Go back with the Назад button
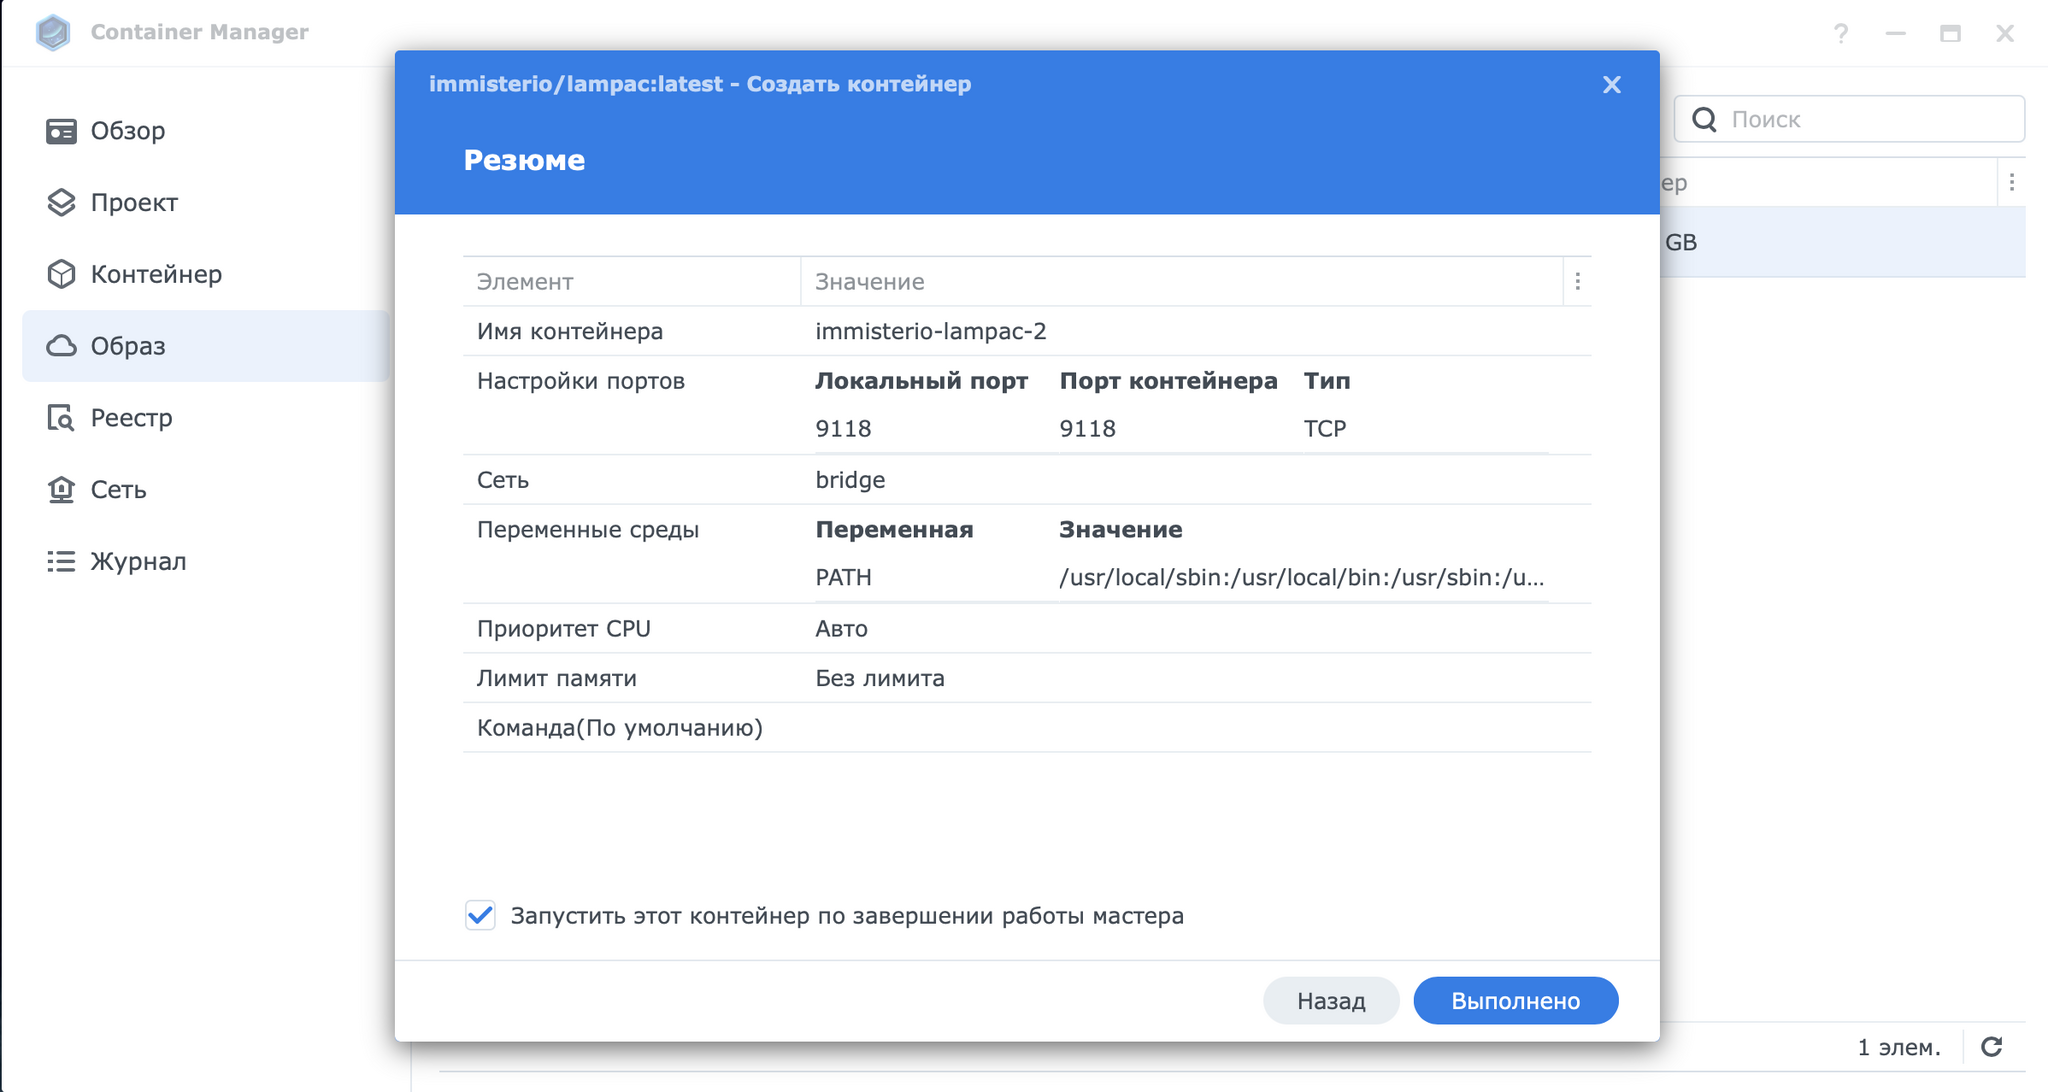This screenshot has height=1092, width=2048. 1330,1001
